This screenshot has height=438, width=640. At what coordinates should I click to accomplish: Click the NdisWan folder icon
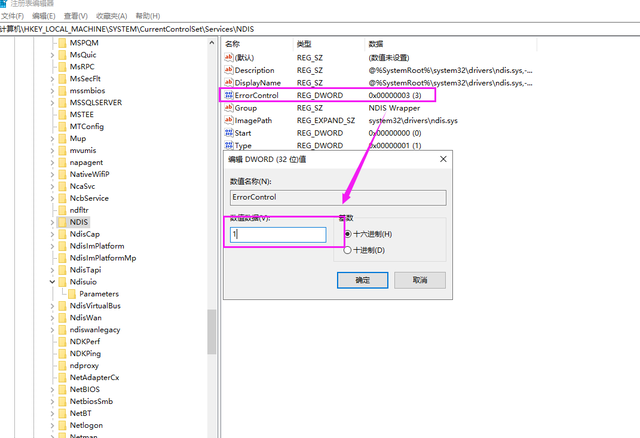62,318
